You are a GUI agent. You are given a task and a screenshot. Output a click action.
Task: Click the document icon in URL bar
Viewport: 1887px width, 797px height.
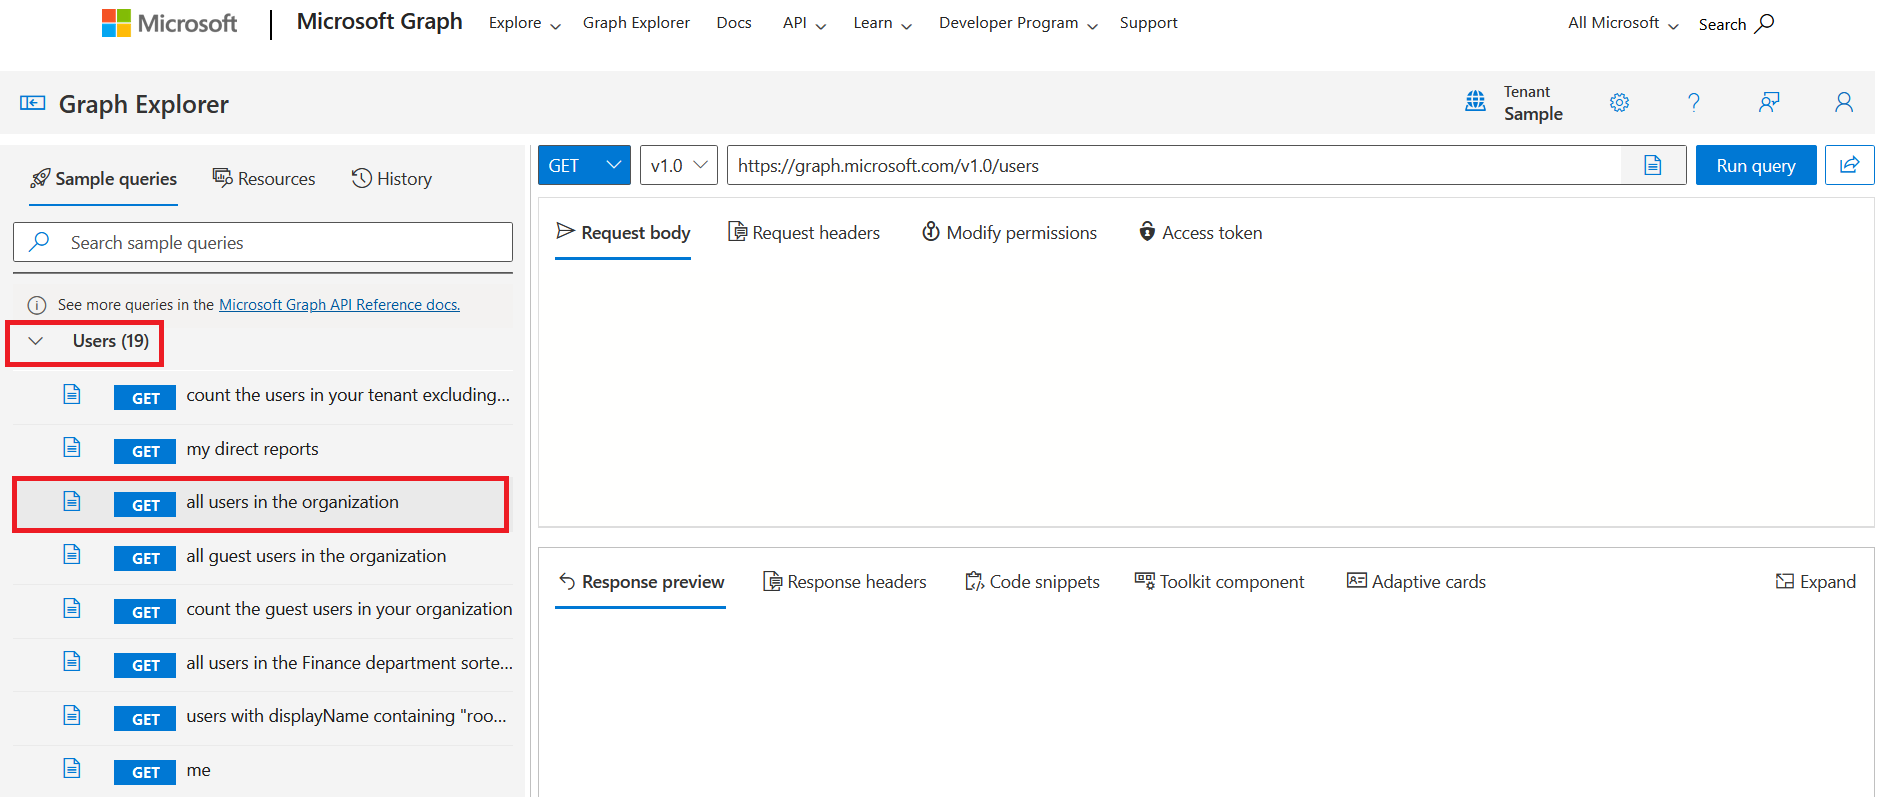tap(1653, 165)
